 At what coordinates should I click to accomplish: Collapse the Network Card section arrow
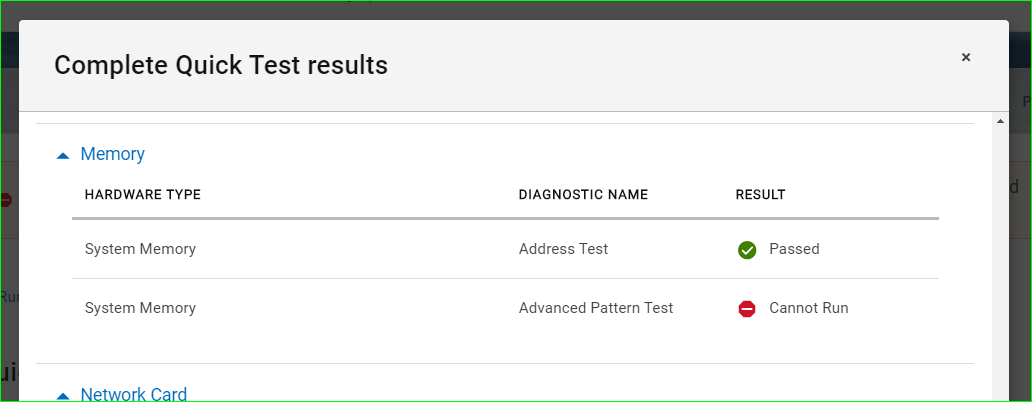tap(63, 396)
